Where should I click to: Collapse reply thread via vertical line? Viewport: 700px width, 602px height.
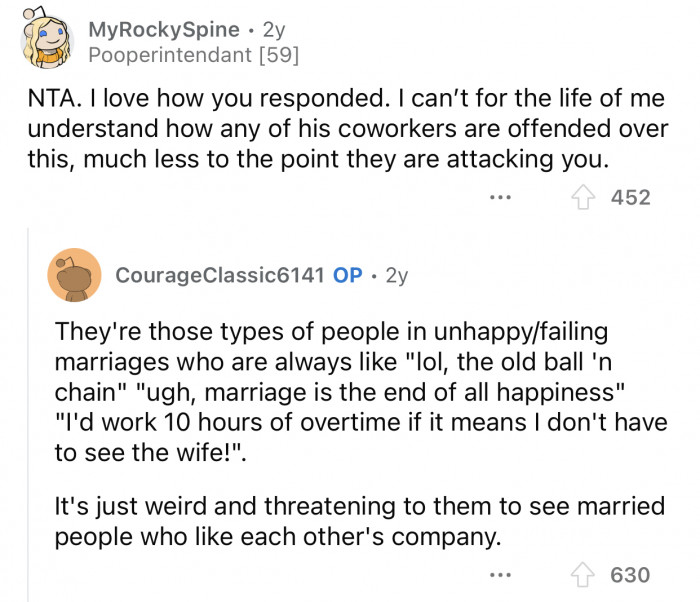[x=28, y=415]
